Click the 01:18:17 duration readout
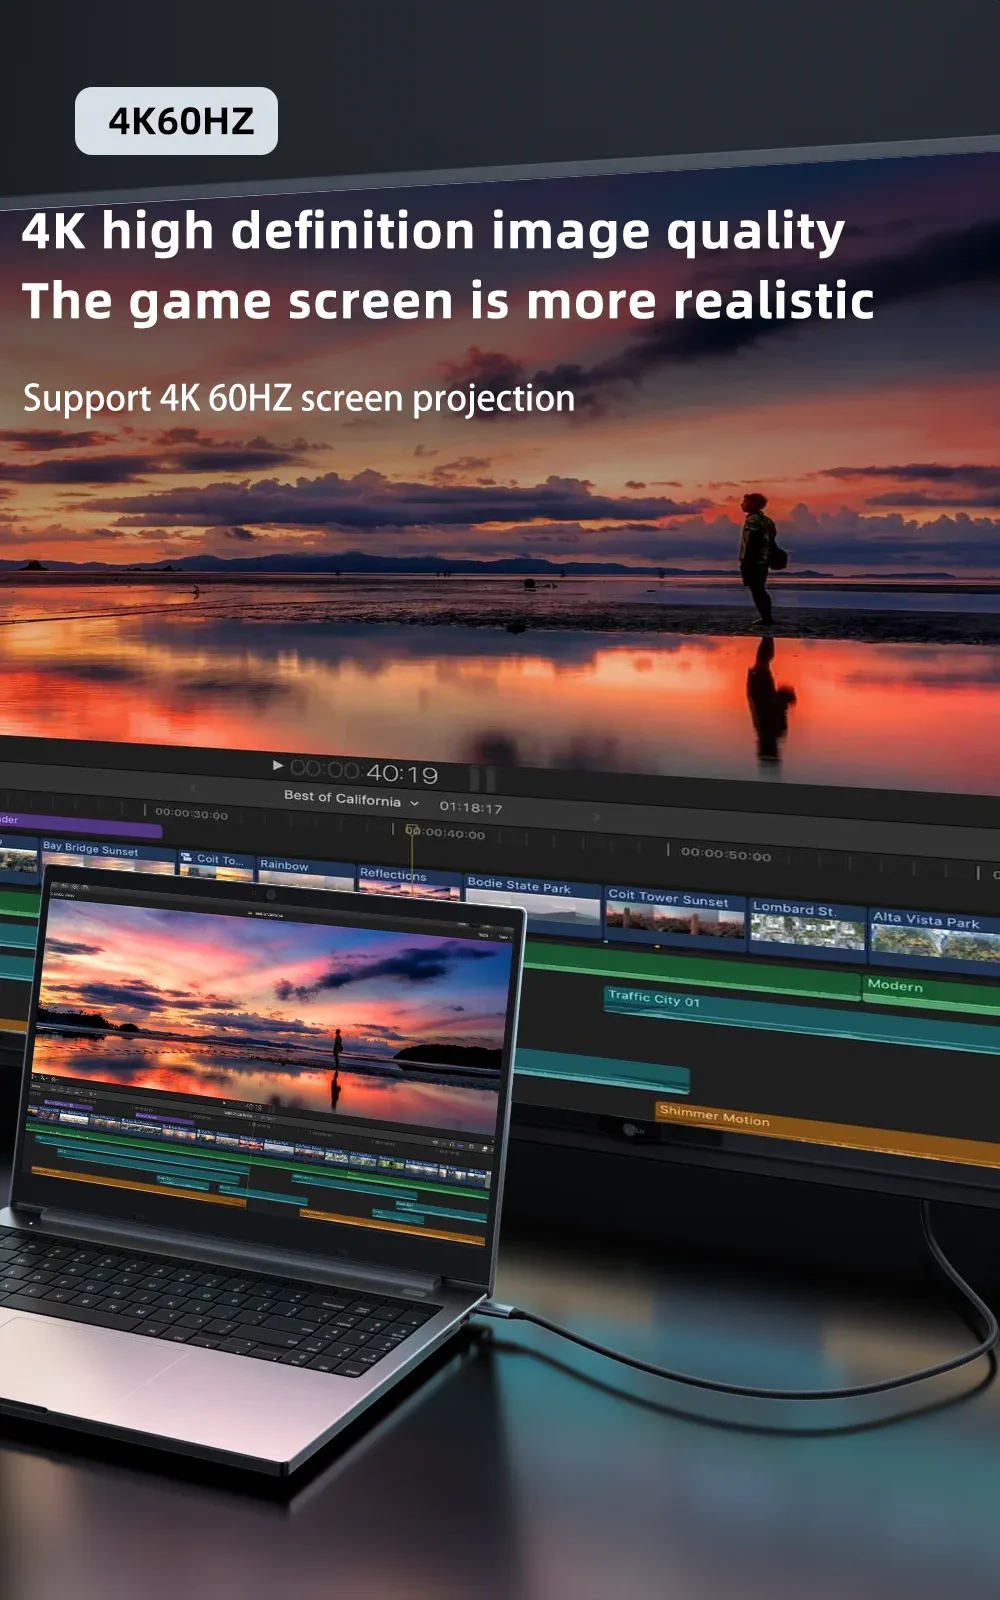Screen dimensions: 1000x1600 pyautogui.click(x=471, y=807)
